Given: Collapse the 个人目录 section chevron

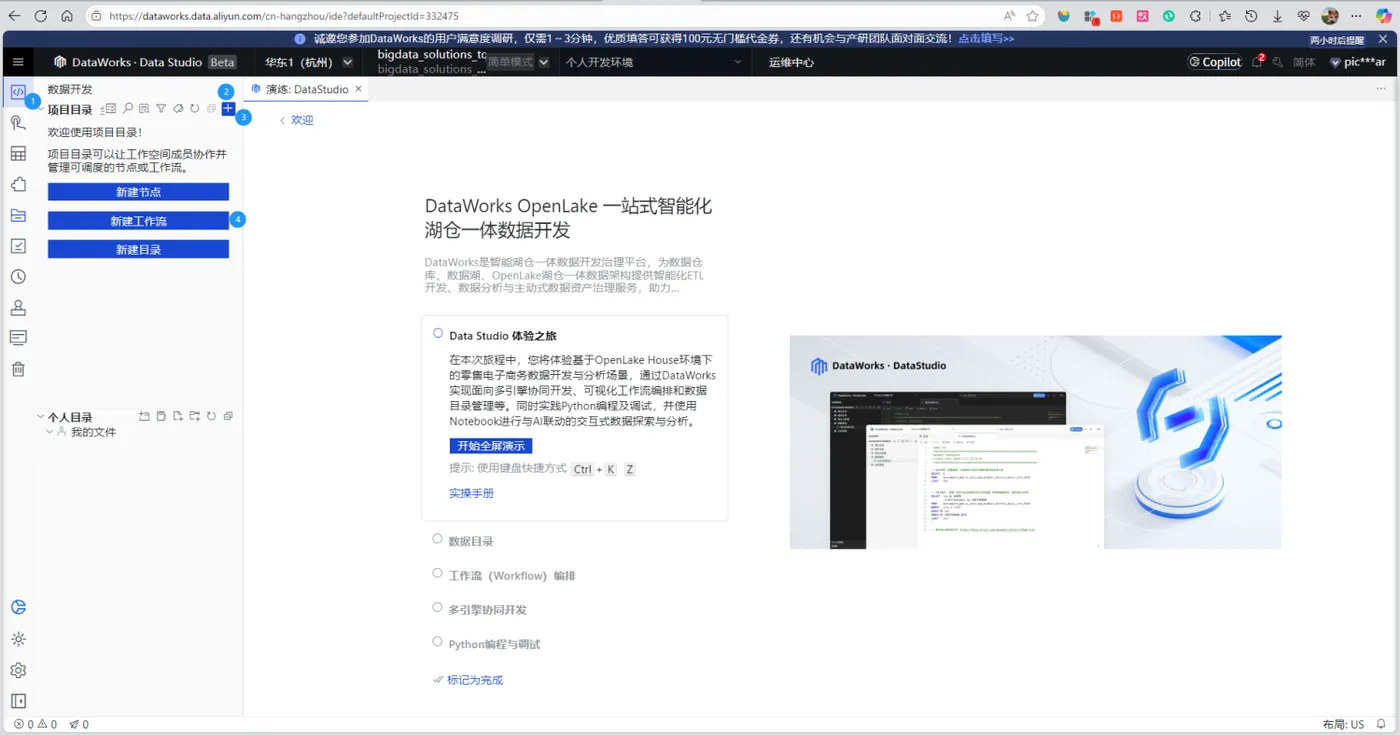Looking at the screenshot, I should click(x=41, y=416).
